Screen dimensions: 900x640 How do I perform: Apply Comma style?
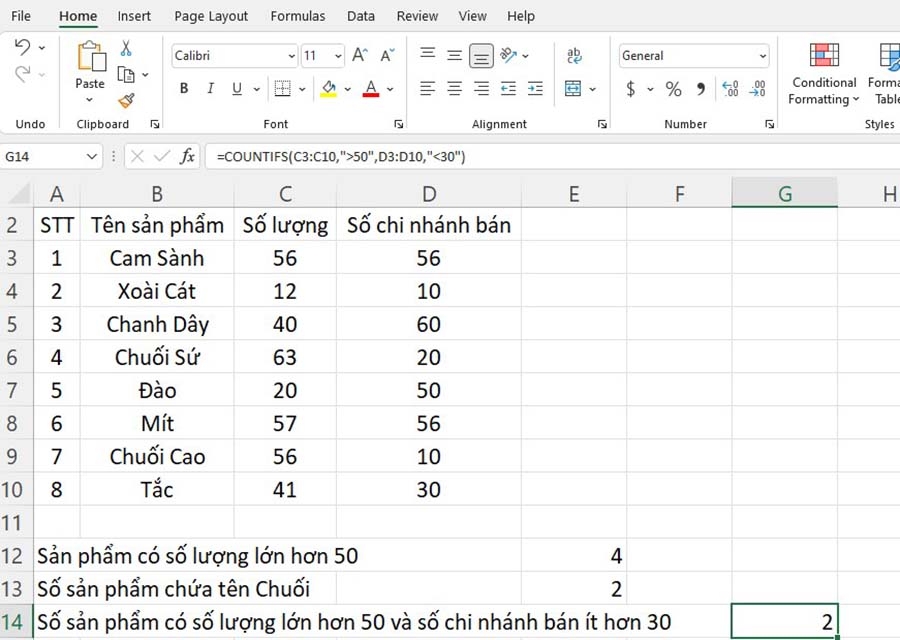coord(701,88)
